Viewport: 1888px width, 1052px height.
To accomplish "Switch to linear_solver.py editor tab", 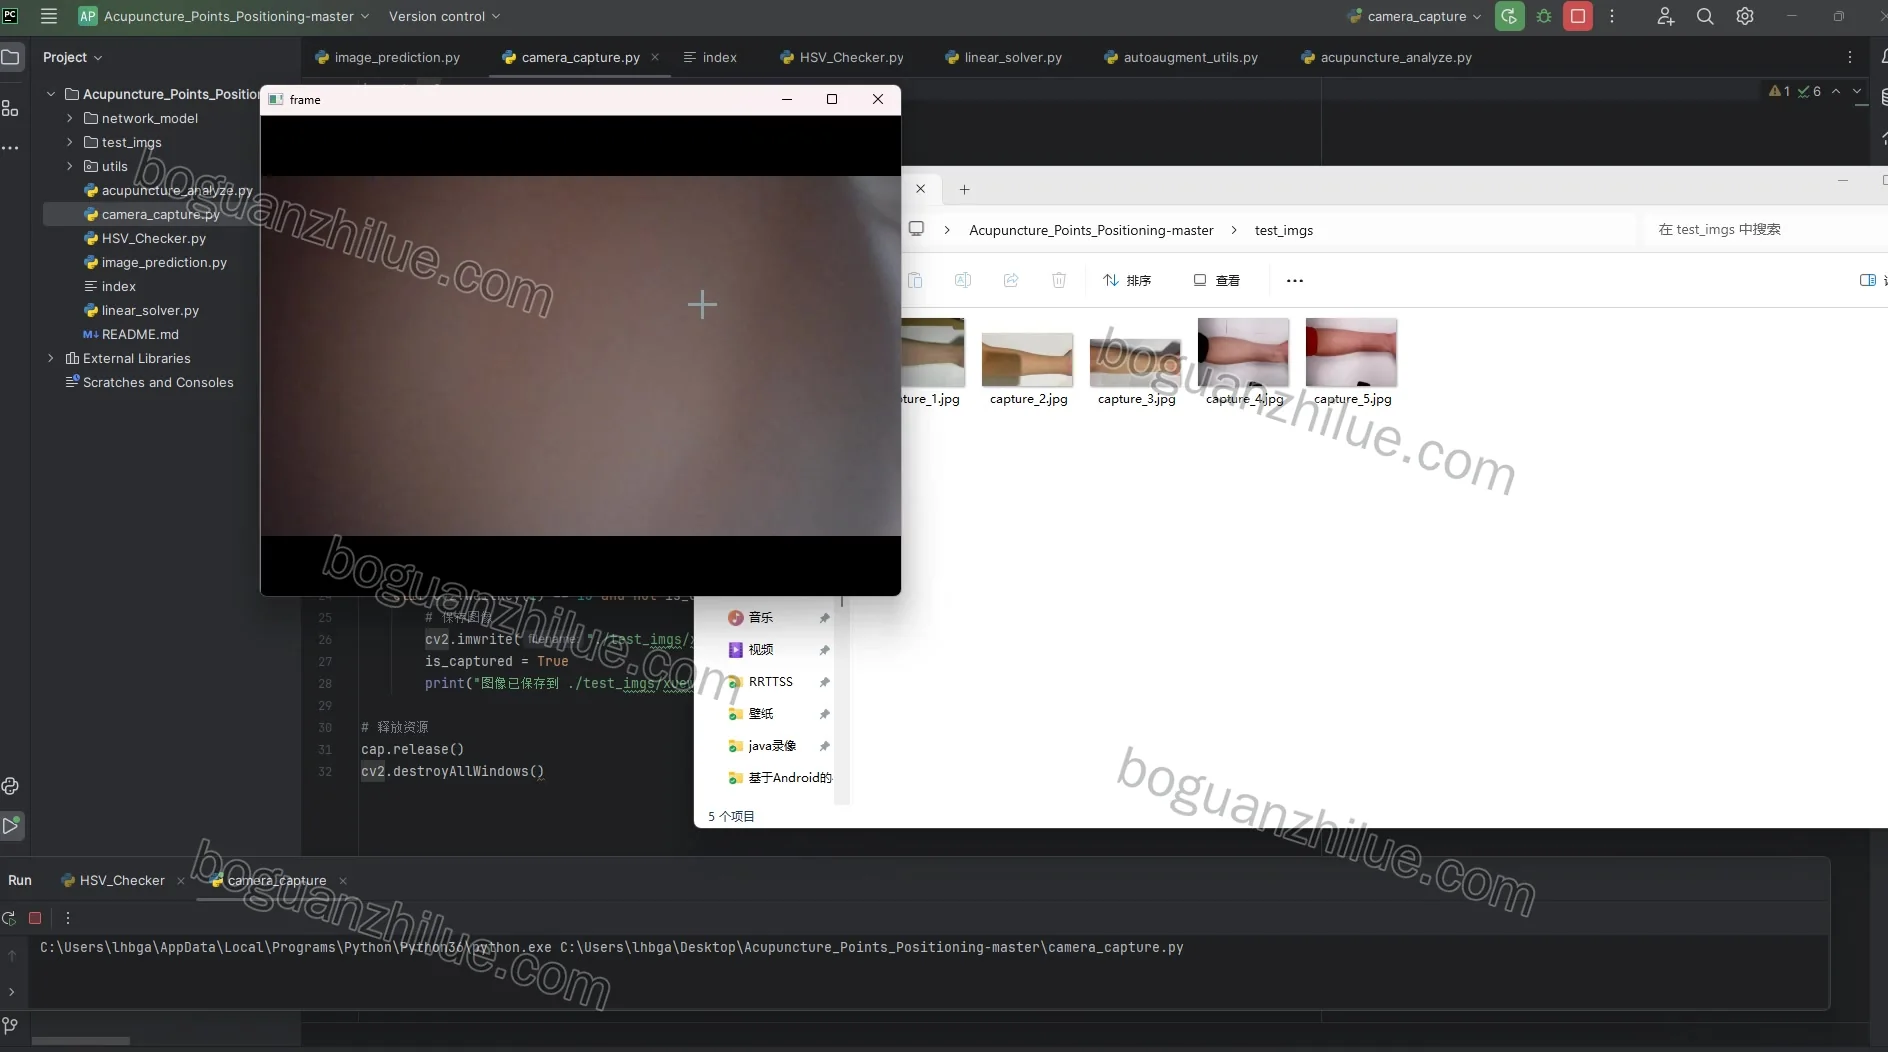I will point(1004,57).
